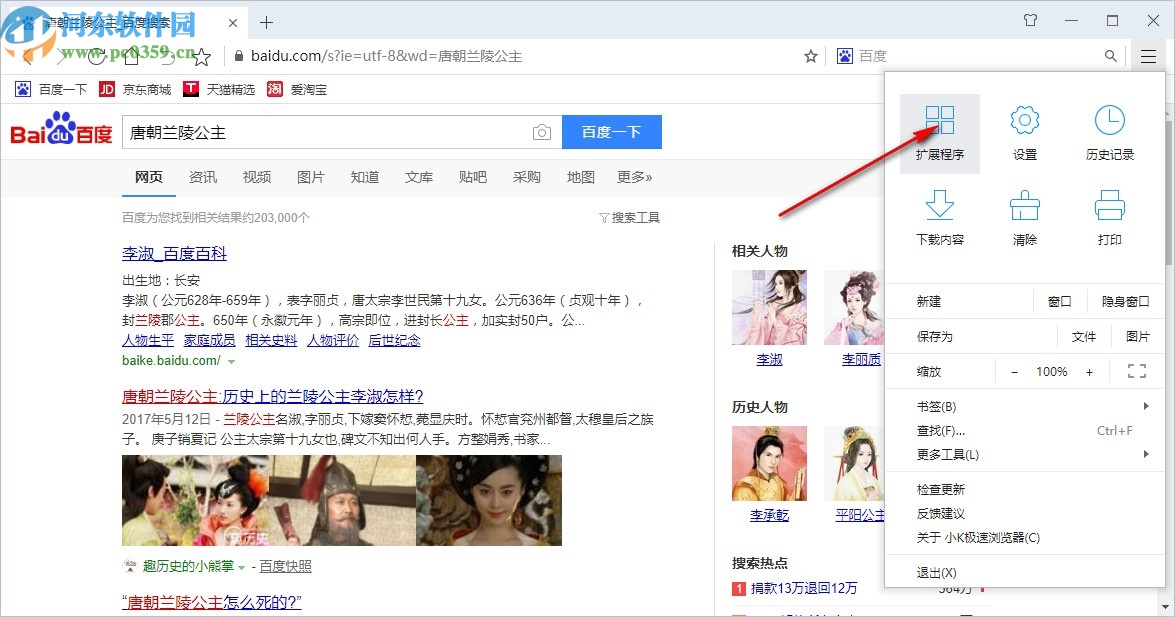Viewport: 1175px width, 617px height.
Task: Search by image using the camera icon
Action: pyautogui.click(x=541, y=131)
